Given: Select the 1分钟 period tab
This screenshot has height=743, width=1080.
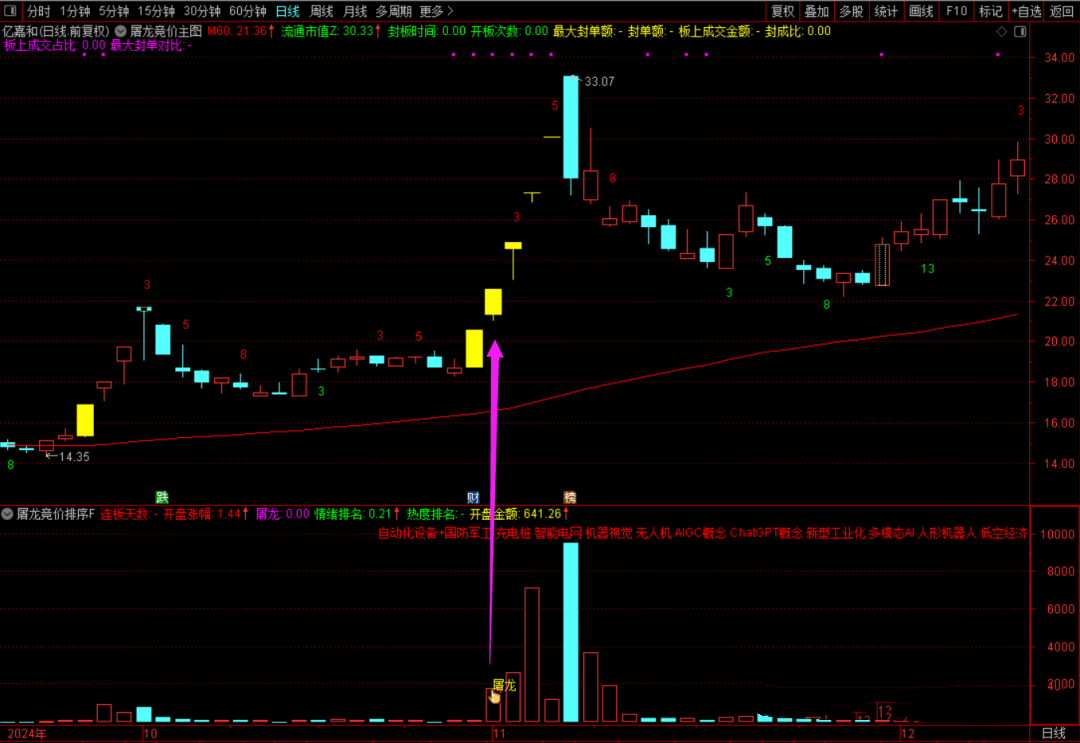Looking at the screenshot, I should click(75, 11).
